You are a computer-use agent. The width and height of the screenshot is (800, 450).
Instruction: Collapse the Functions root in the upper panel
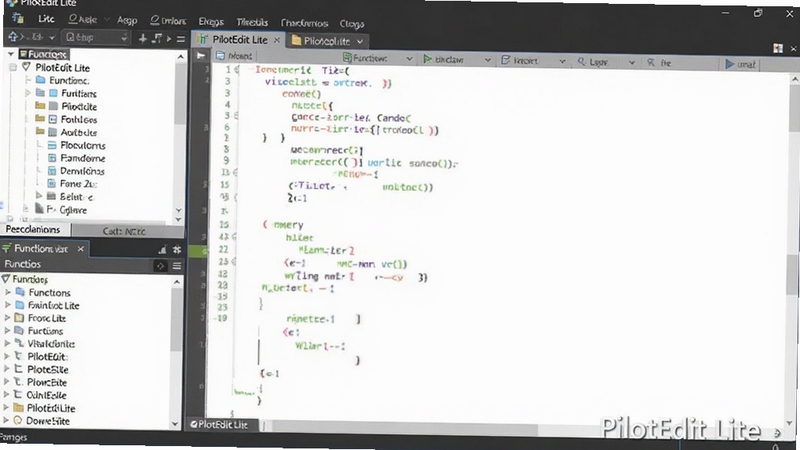pyautogui.click(x=10, y=54)
